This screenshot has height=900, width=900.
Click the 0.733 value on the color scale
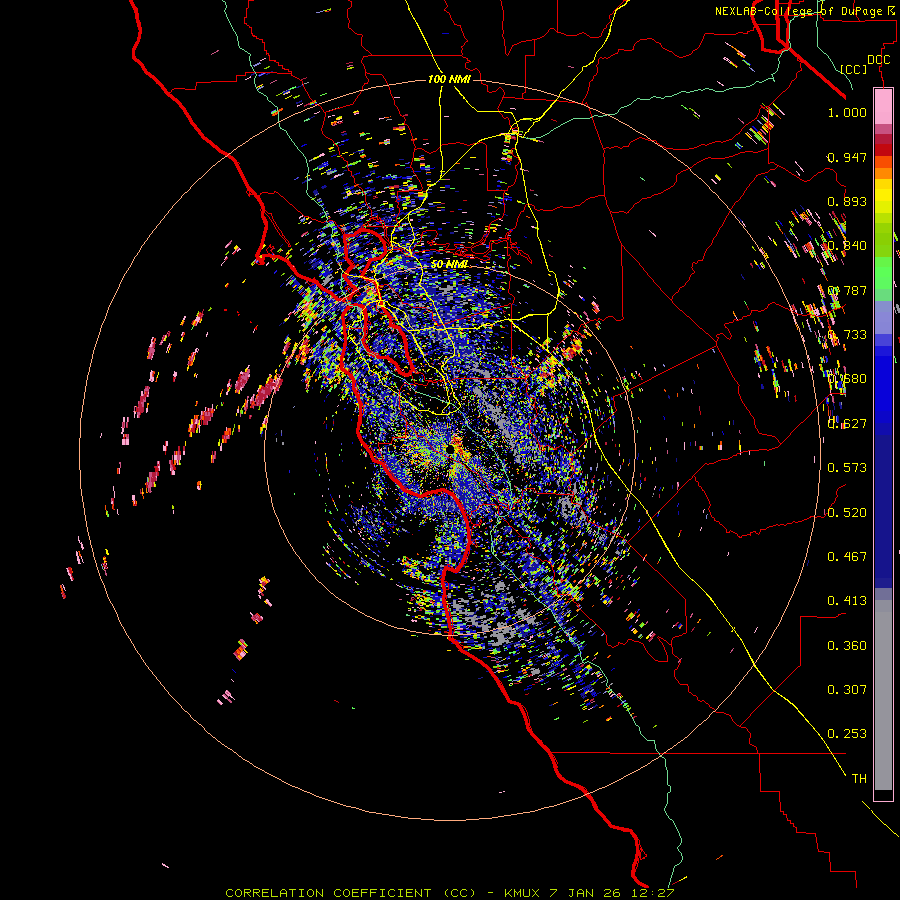coord(847,335)
